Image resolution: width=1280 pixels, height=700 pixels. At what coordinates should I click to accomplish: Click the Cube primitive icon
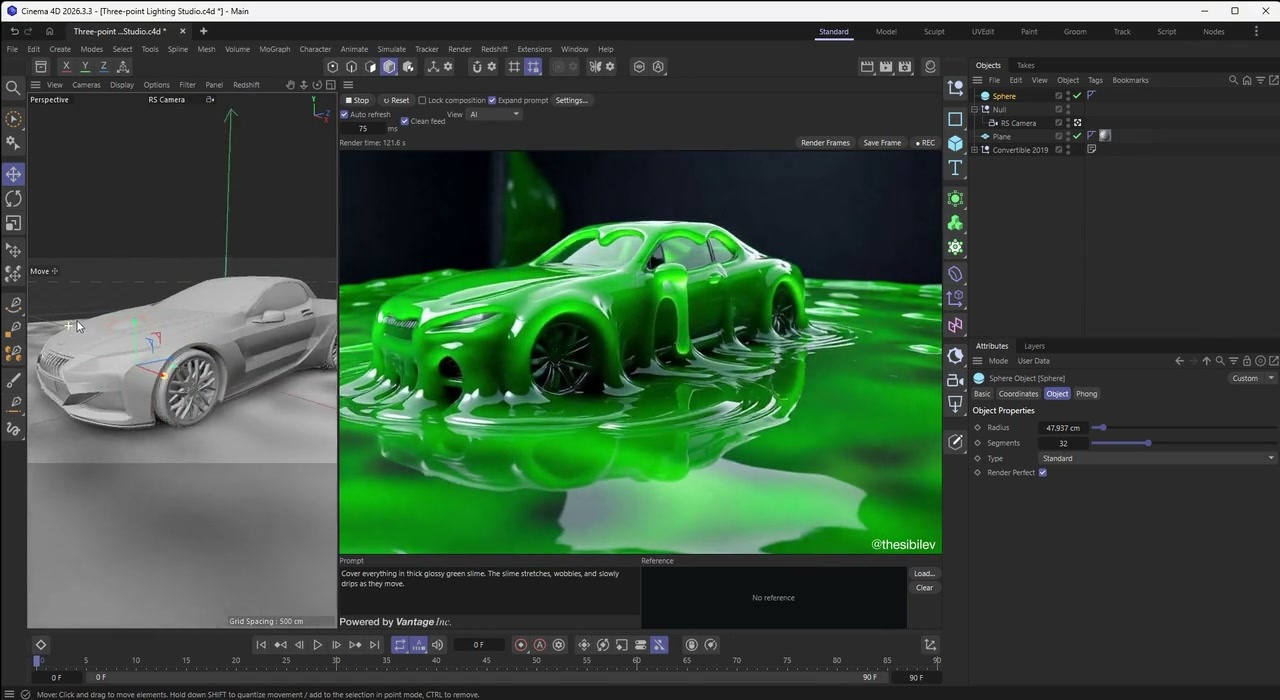955,143
